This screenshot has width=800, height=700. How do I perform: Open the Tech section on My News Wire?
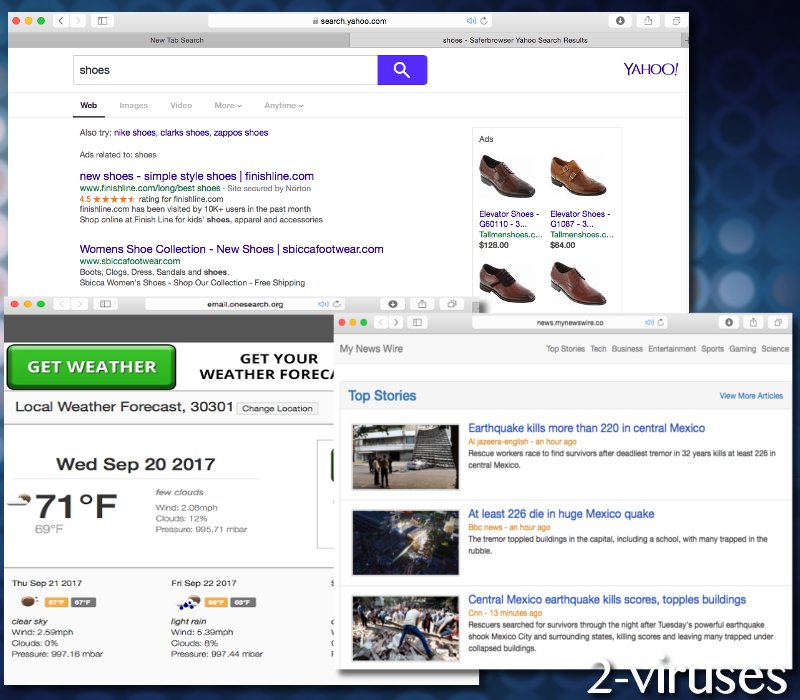click(597, 349)
